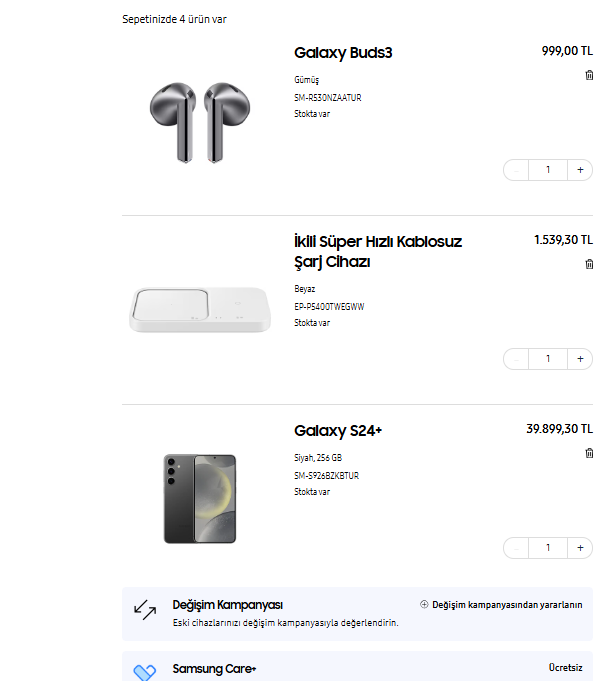Click the Galaxy Buds3 quantity field
604x681 pixels.
coord(548,170)
